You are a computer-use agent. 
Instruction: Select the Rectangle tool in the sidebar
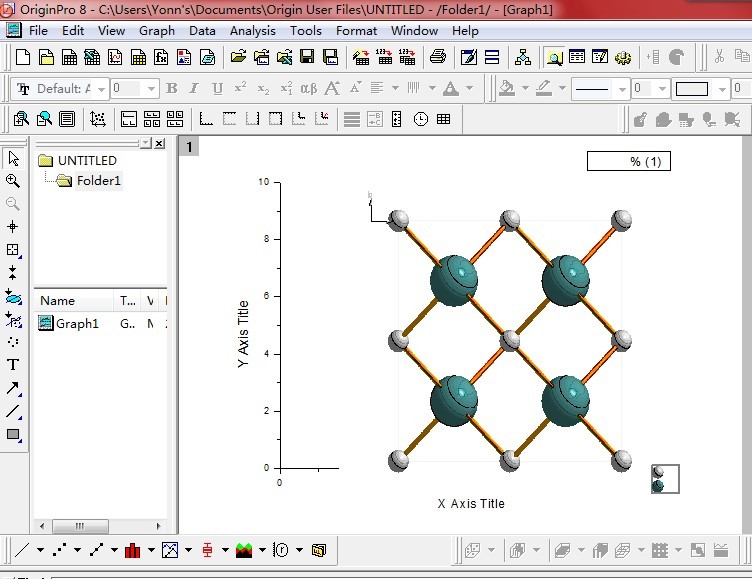(x=13, y=435)
